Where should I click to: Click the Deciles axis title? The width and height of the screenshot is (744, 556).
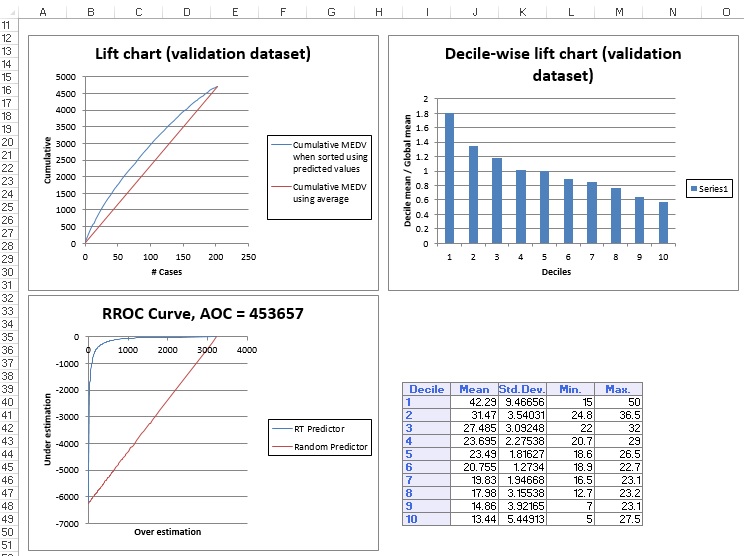tap(556, 271)
